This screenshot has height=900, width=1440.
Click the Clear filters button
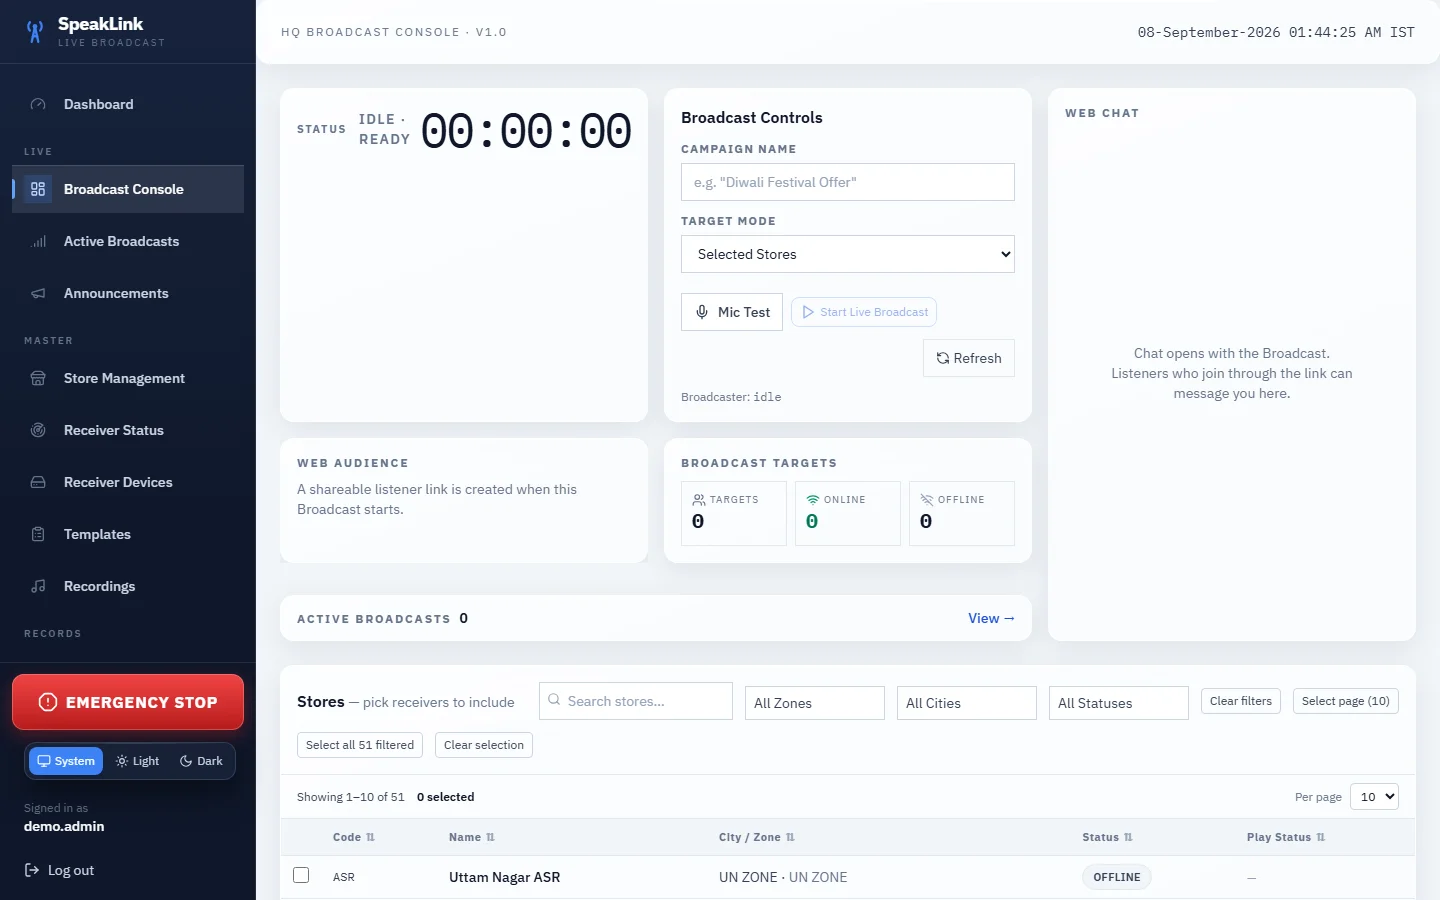tap(1241, 701)
